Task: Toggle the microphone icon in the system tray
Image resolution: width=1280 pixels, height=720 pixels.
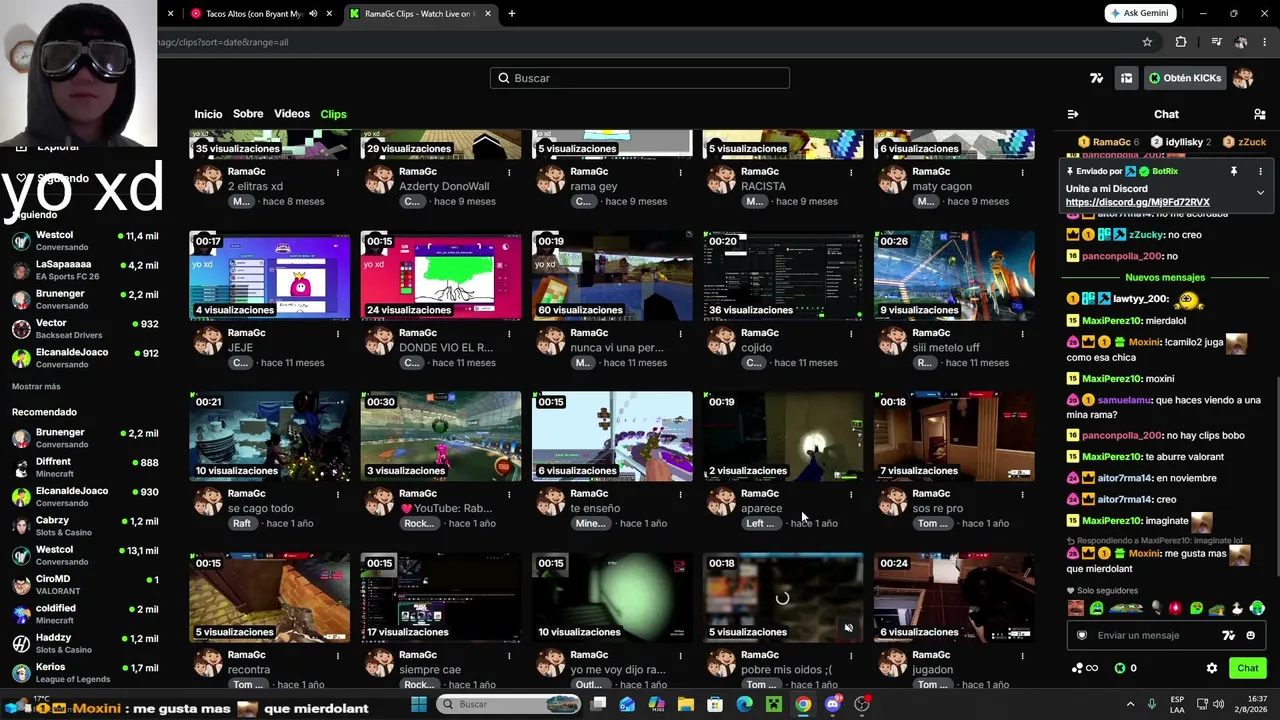Action: [1152, 704]
